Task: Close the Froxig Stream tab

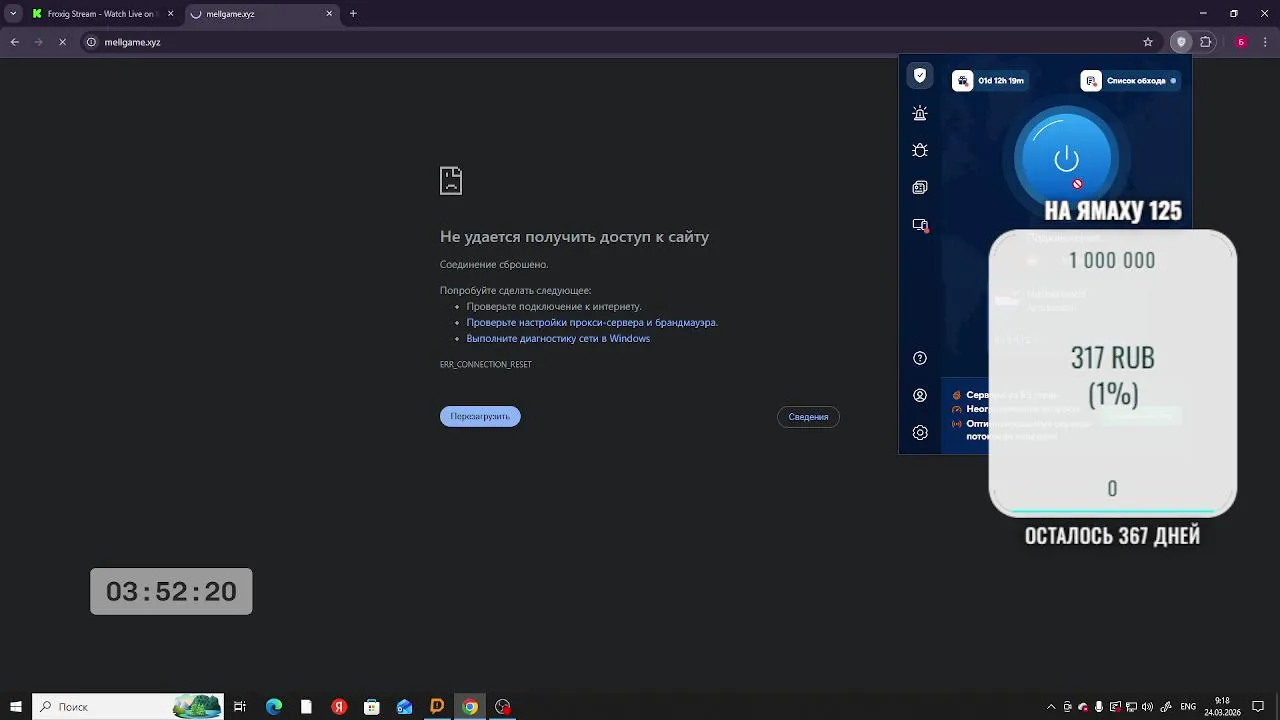Action: tap(170, 14)
